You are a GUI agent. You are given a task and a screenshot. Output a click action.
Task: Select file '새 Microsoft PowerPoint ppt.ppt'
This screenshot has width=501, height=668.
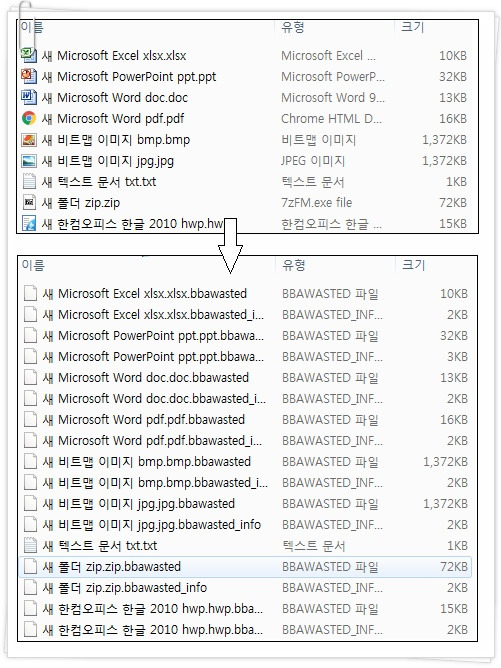[x=129, y=76]
